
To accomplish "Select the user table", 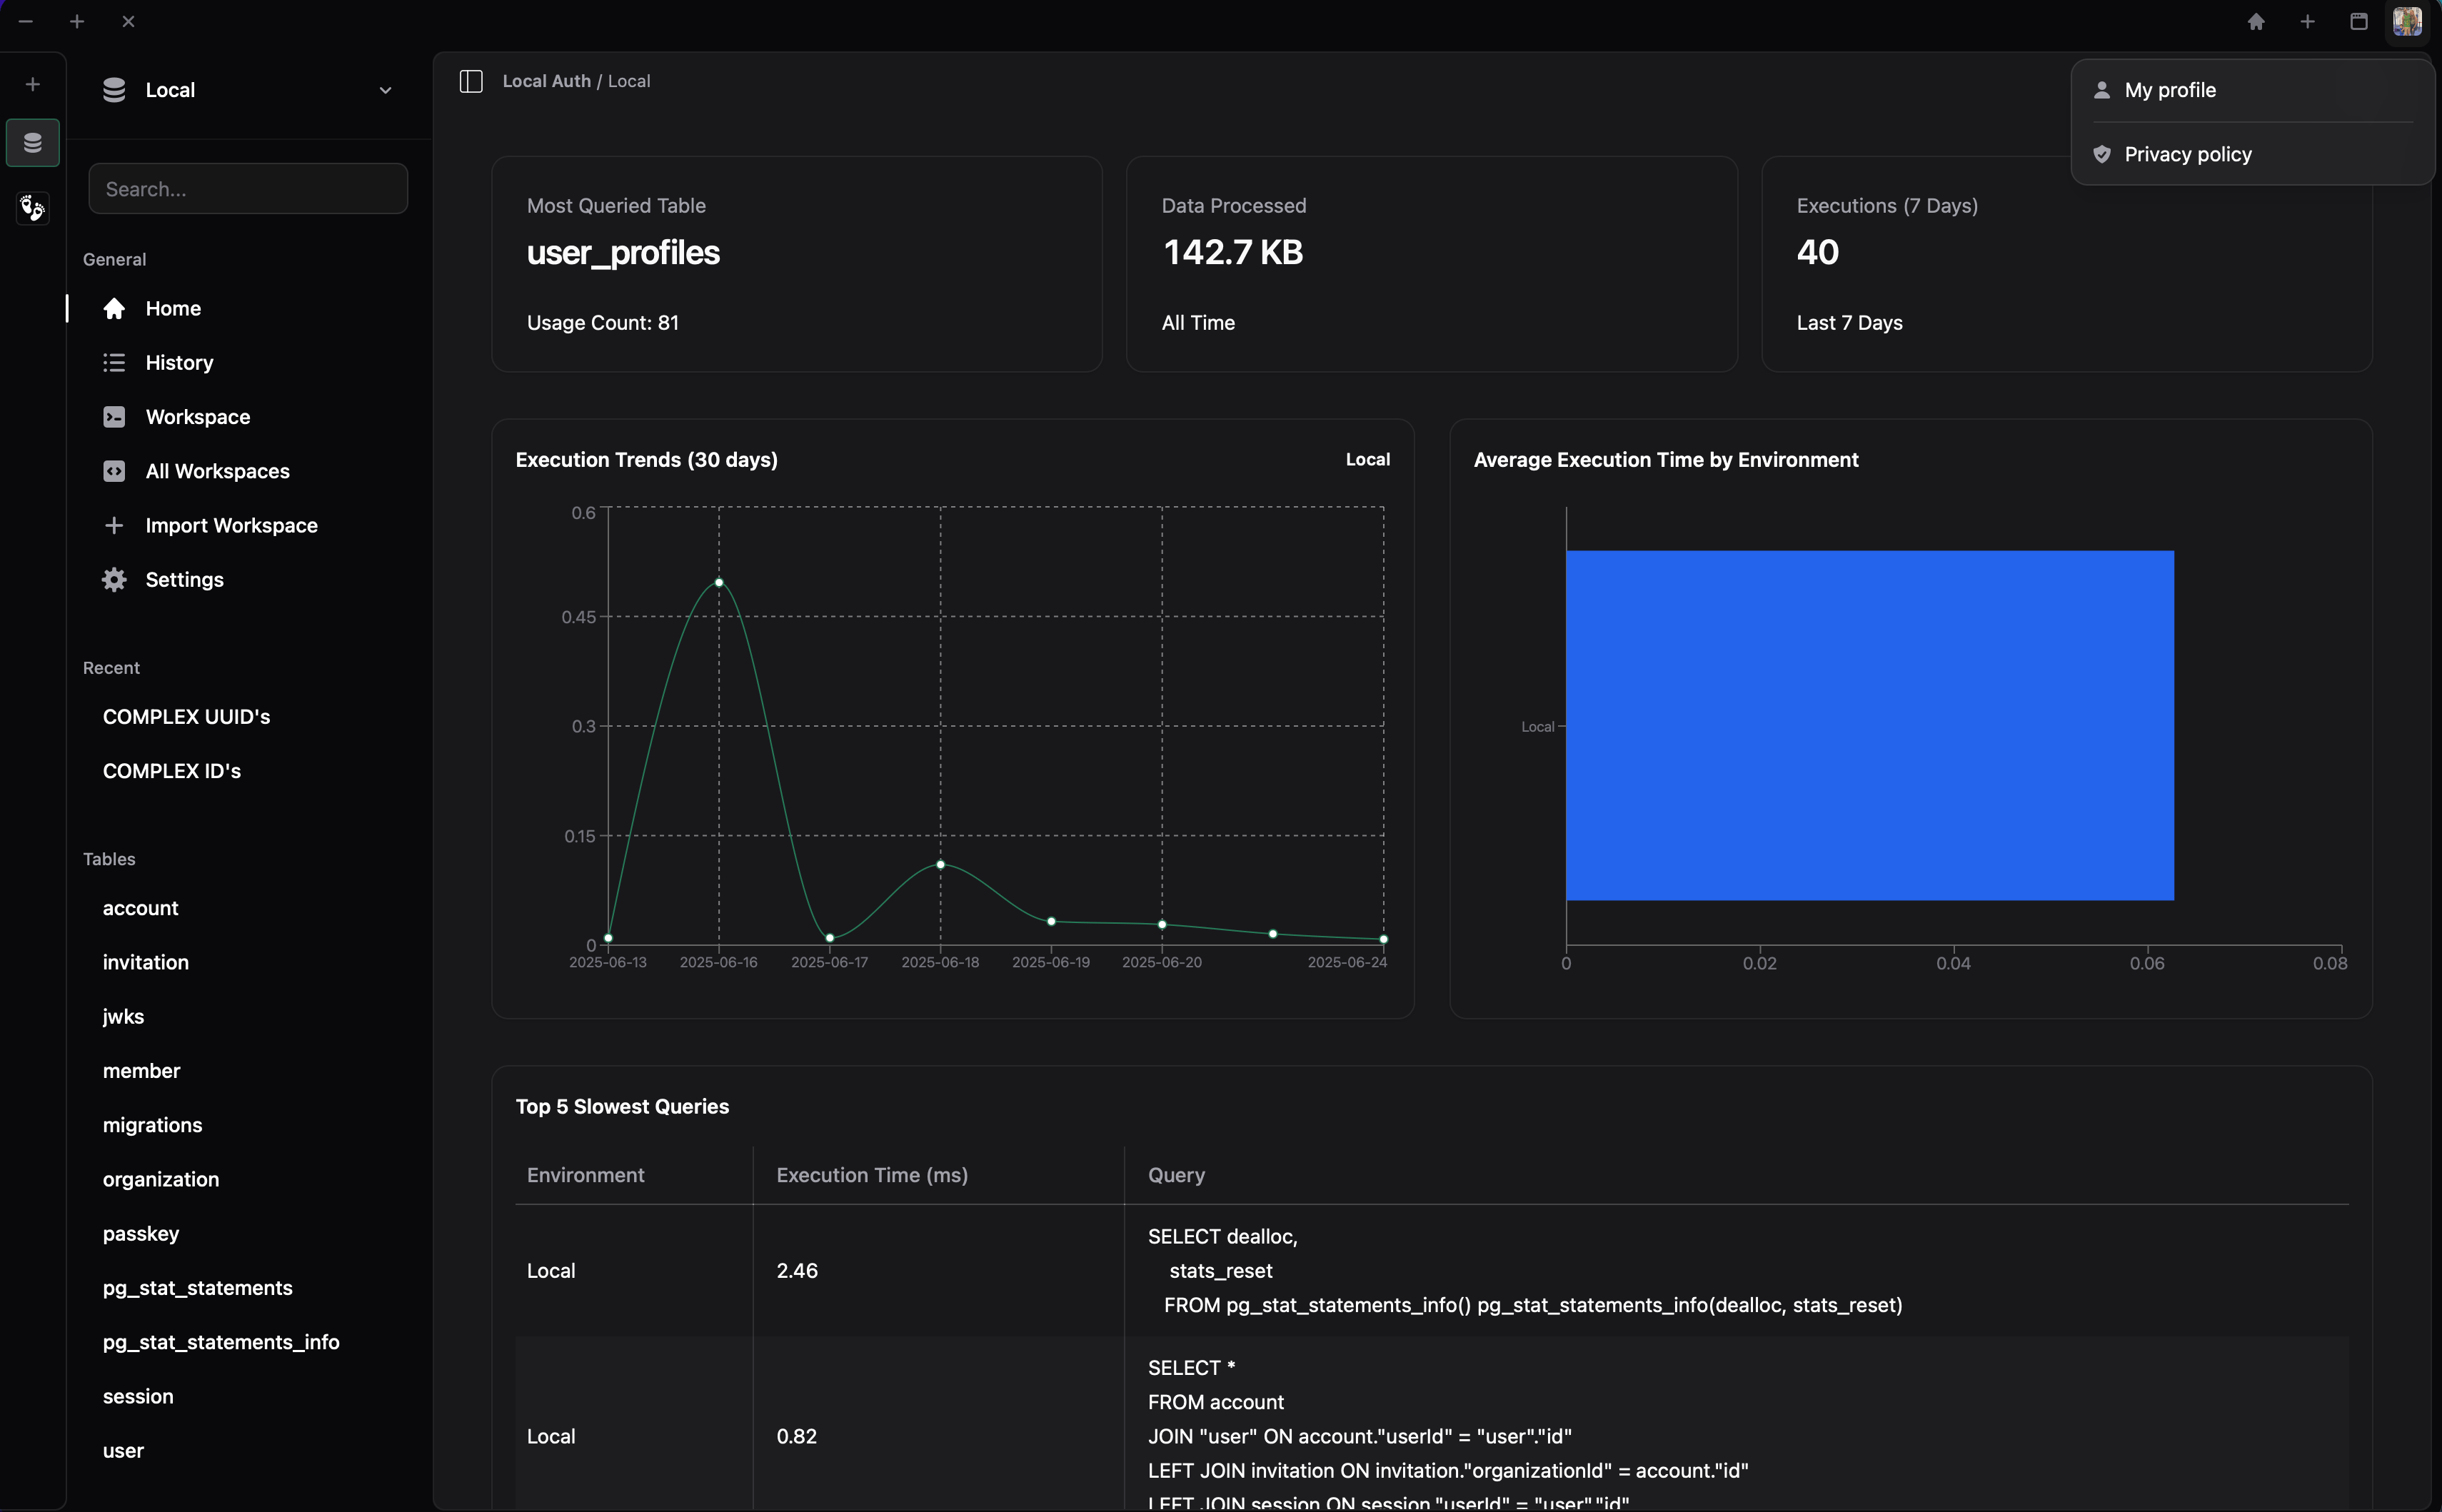I will click(x=123, y=1451).
